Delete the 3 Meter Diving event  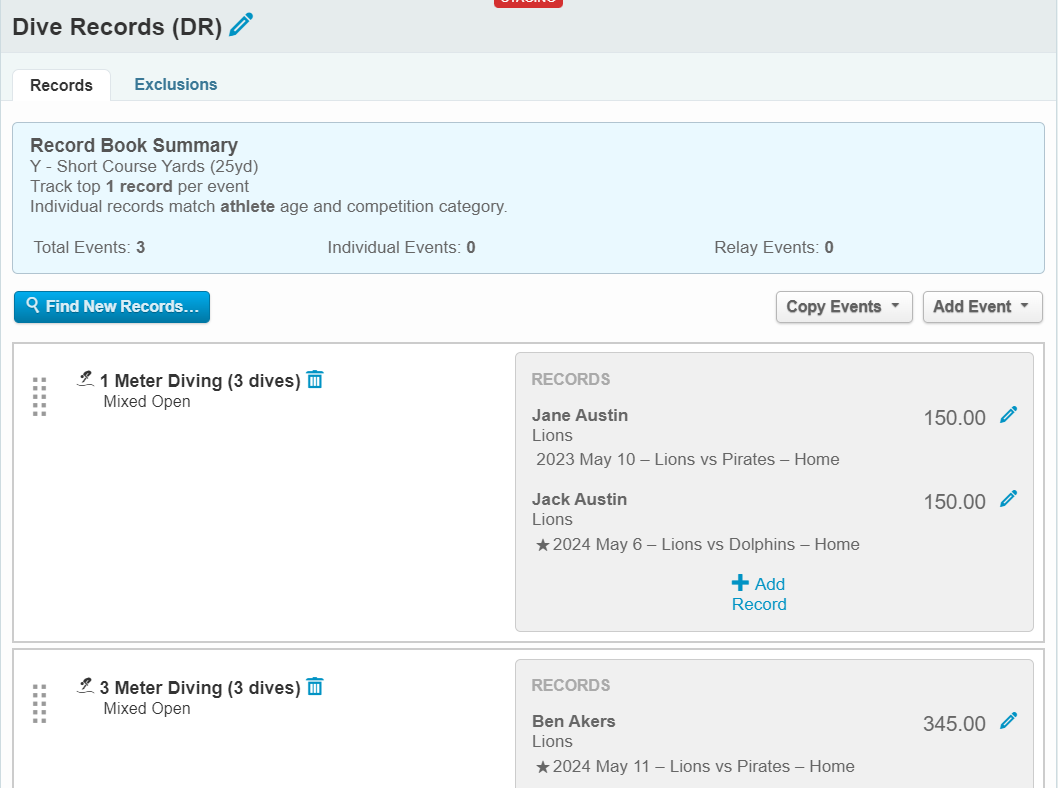coord(315,687)
